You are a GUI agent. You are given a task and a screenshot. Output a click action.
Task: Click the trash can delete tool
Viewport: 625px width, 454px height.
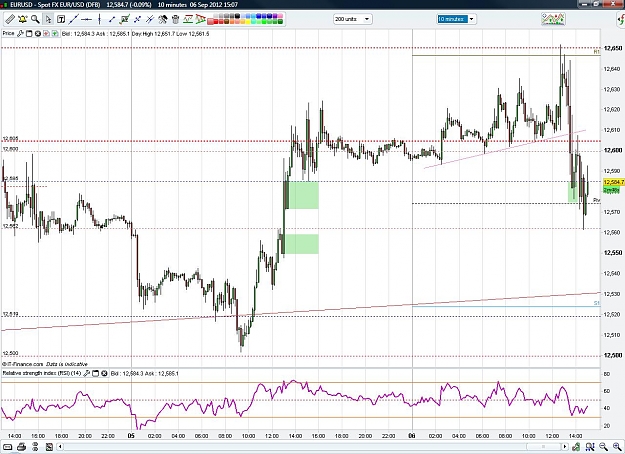[x=175, y=19]
